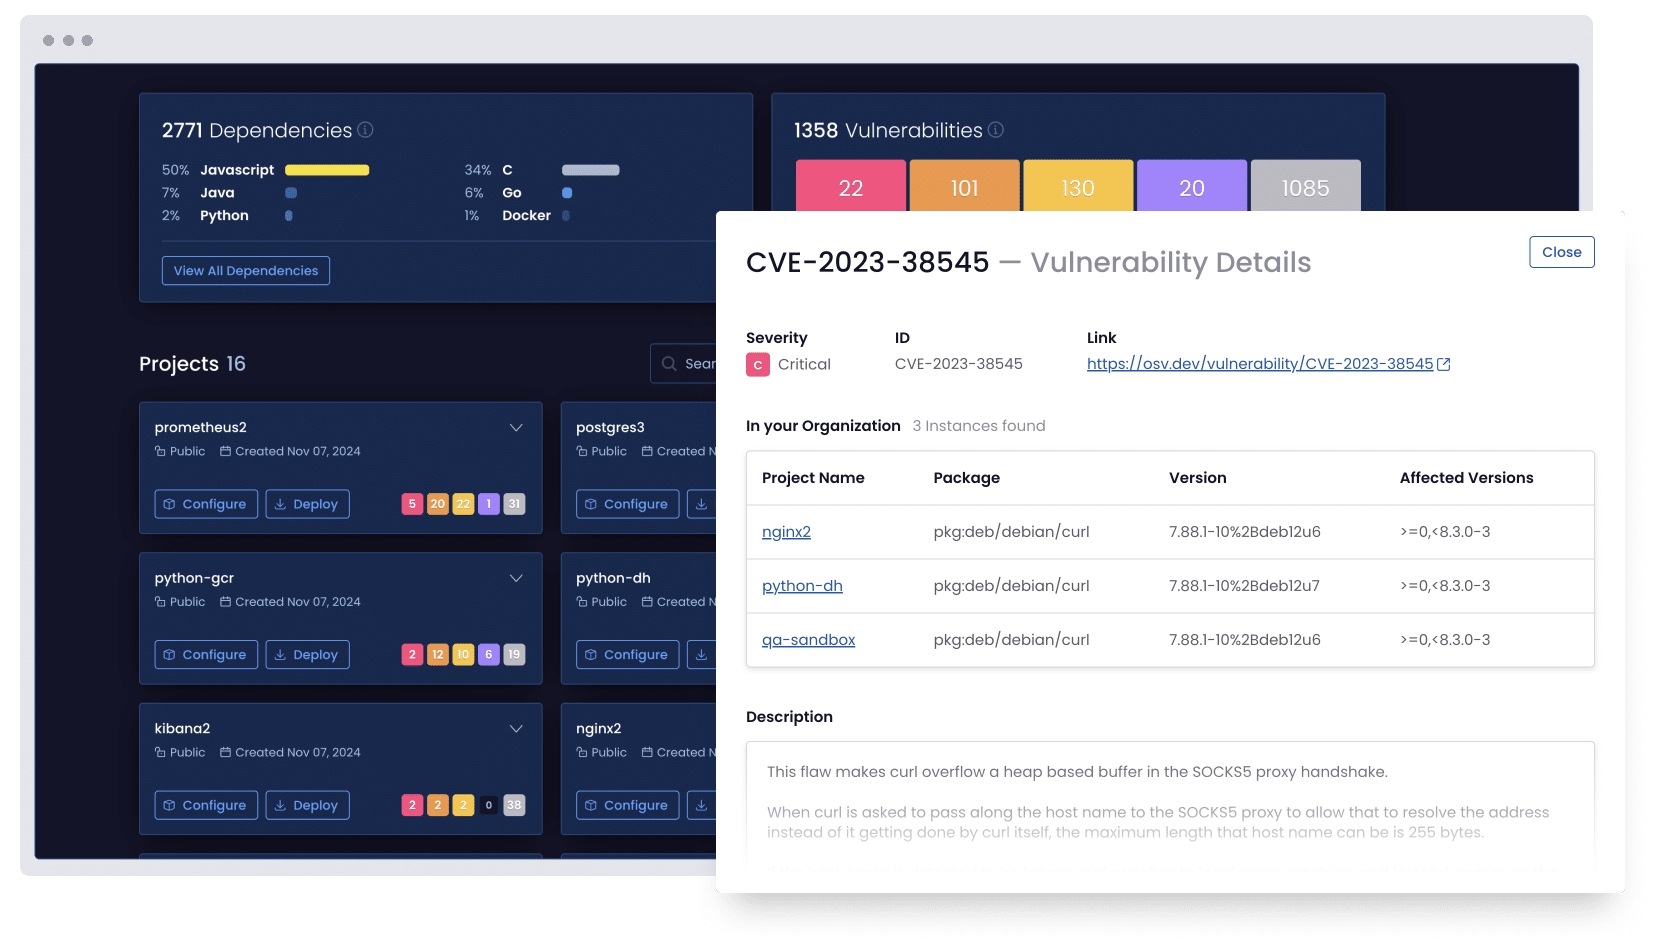The height and width of the screenshot is (950, 1670).
Task: Open the qa-sandbox project link
Action: pos(808,640)
